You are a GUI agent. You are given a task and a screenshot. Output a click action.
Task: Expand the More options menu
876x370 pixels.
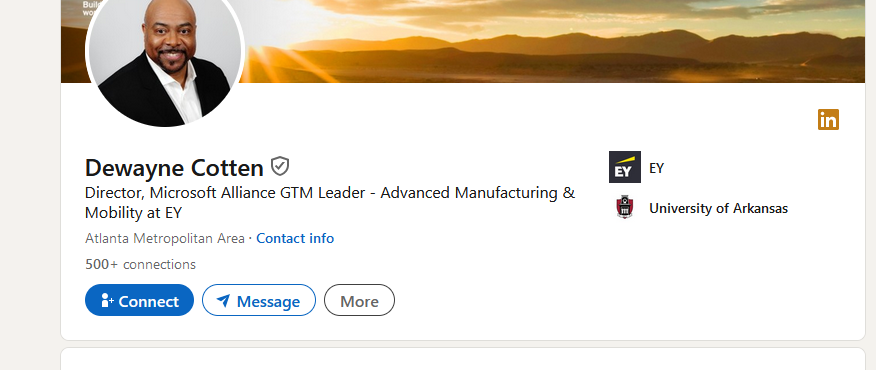coord(359,300)
